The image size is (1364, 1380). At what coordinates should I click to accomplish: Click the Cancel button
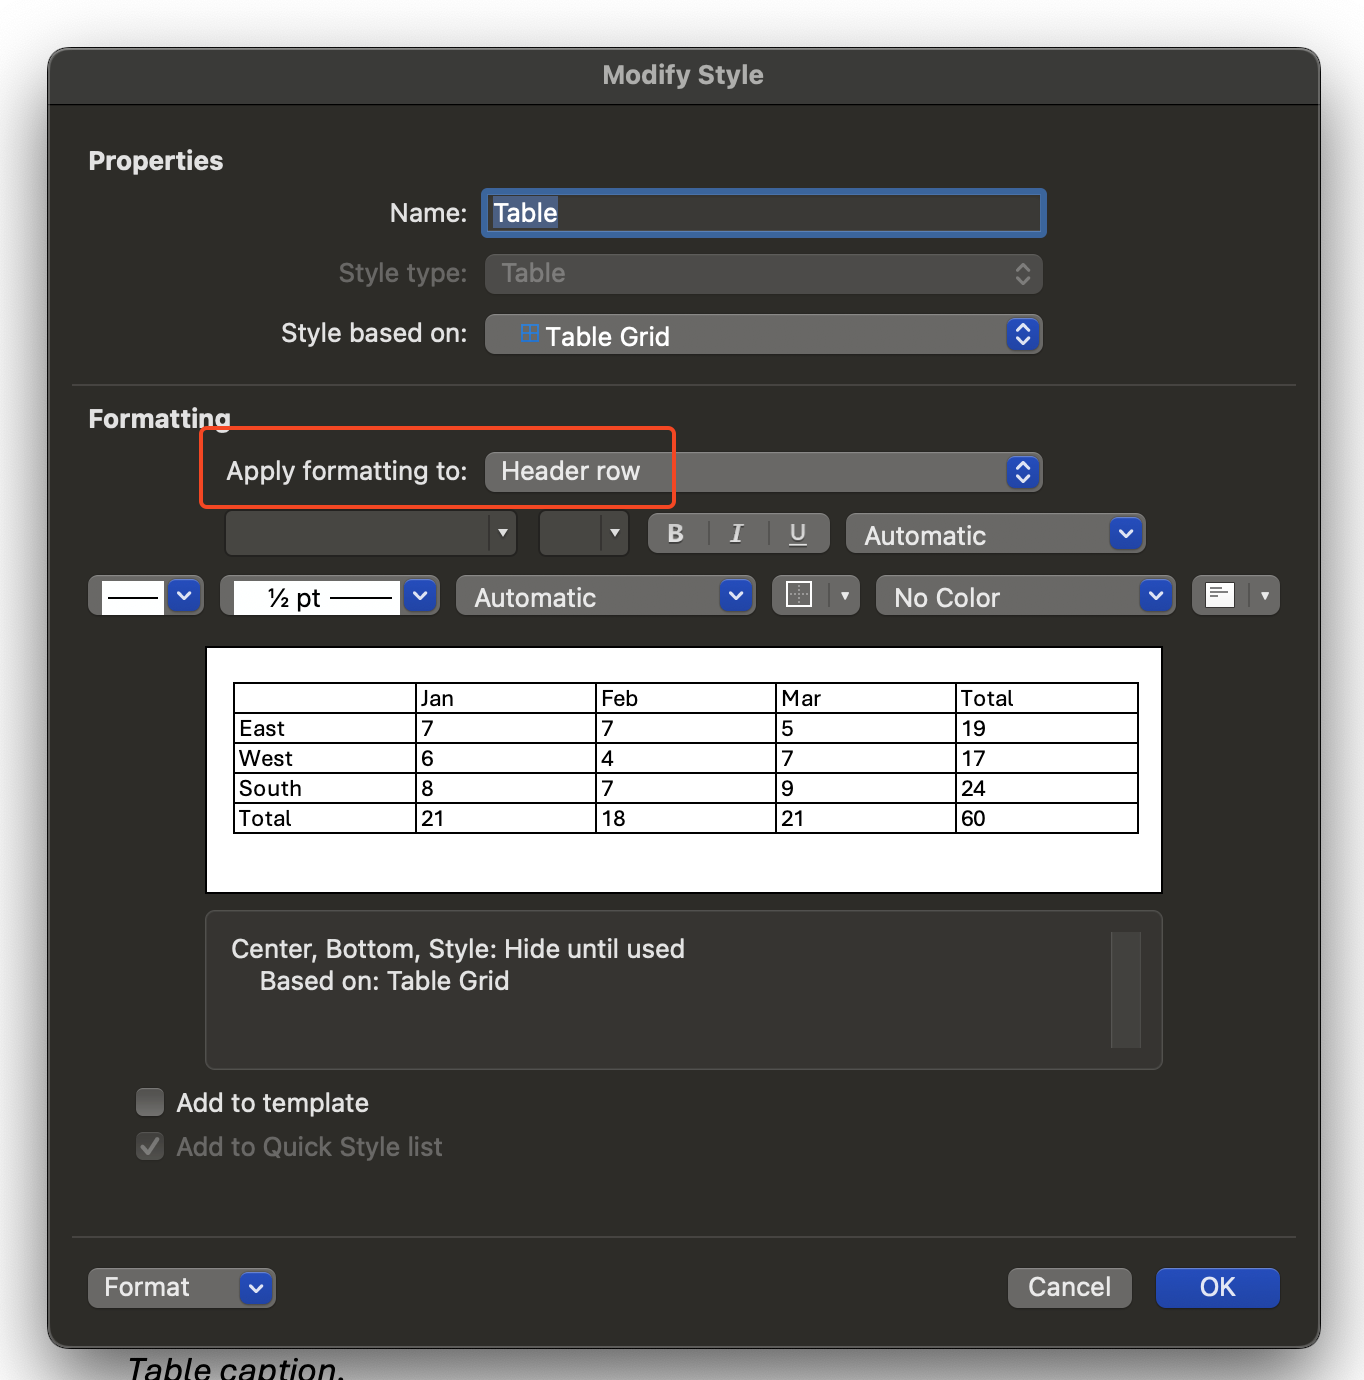click(x=1069, y=1287)
